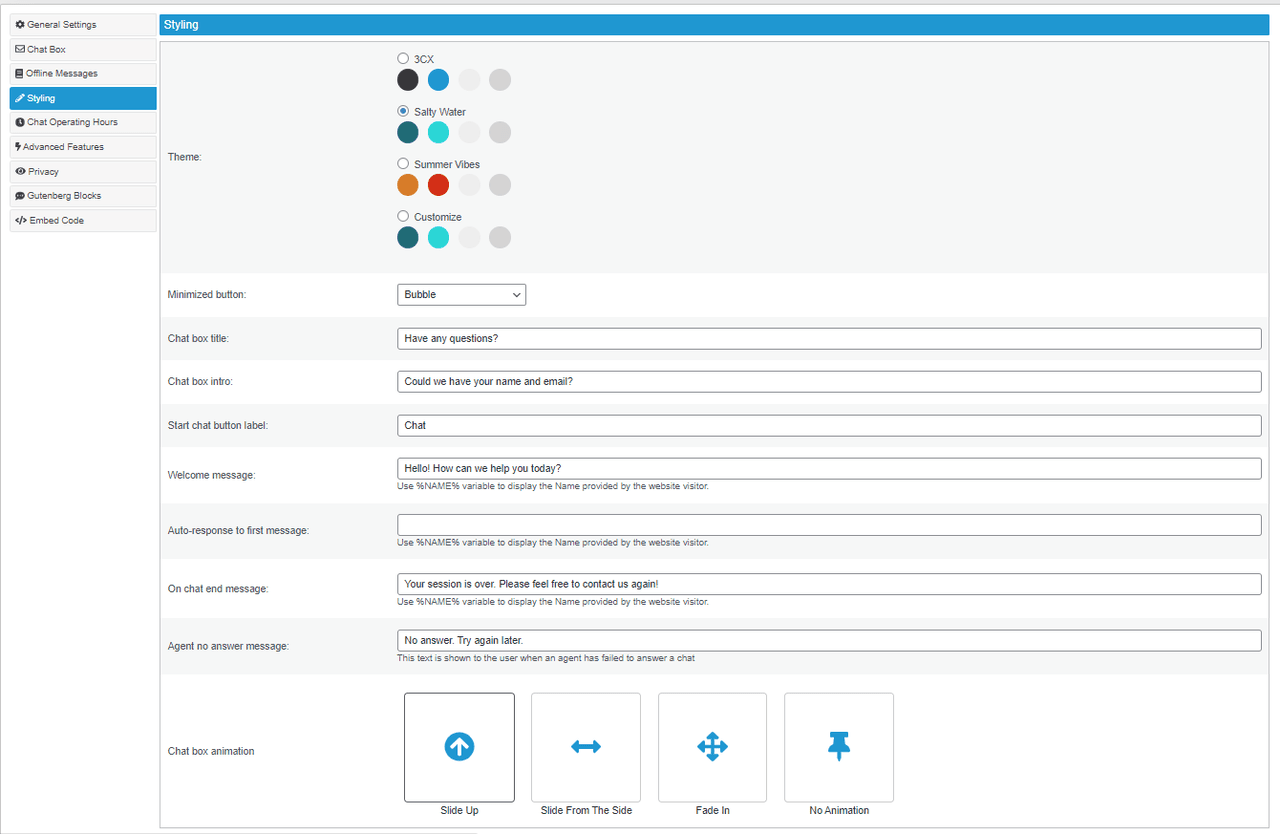Go to Chat Operating Hours tab

83,122
